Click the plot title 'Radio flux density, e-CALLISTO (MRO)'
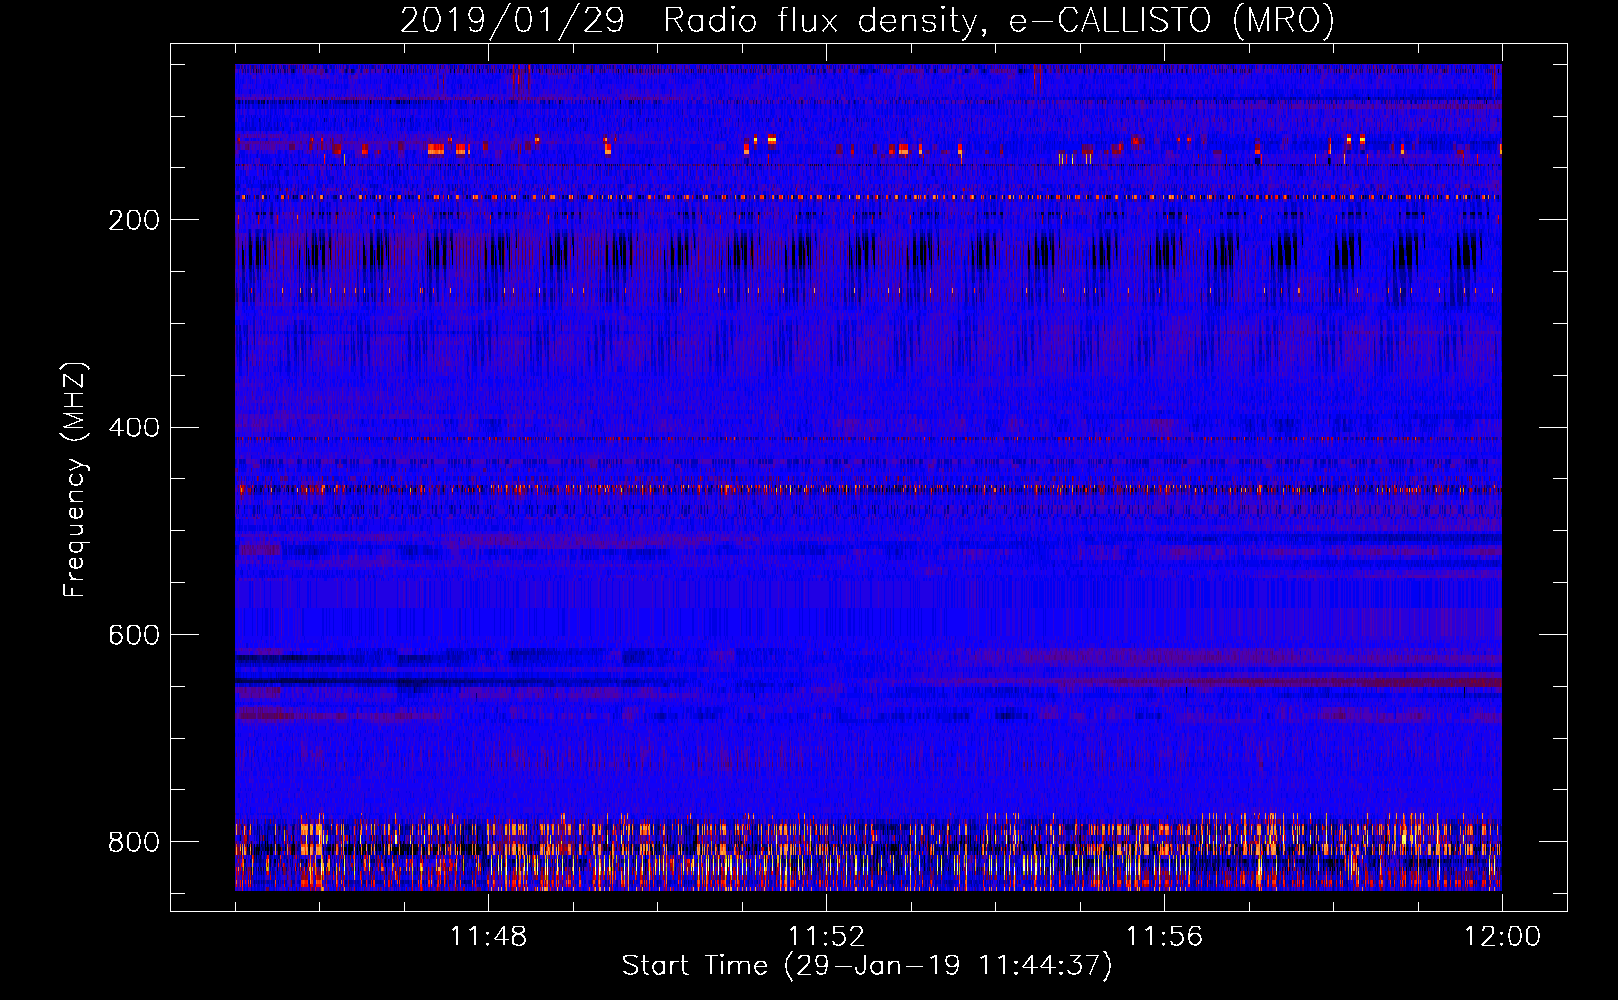Viewport: 1618px width, 1000px height. point(998,20)
